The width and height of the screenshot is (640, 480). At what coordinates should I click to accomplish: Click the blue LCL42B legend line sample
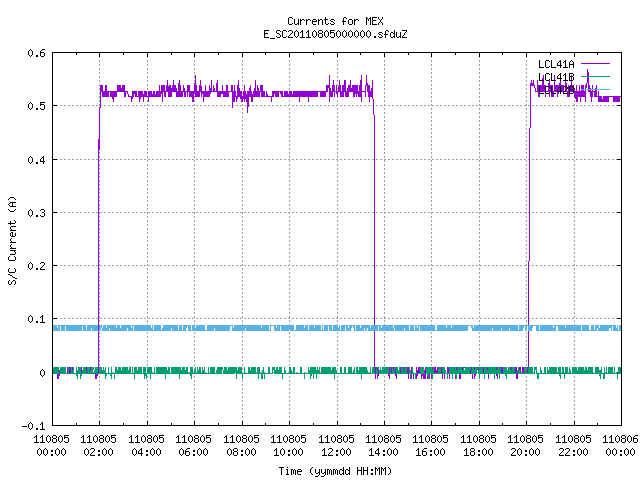(595, 89)
